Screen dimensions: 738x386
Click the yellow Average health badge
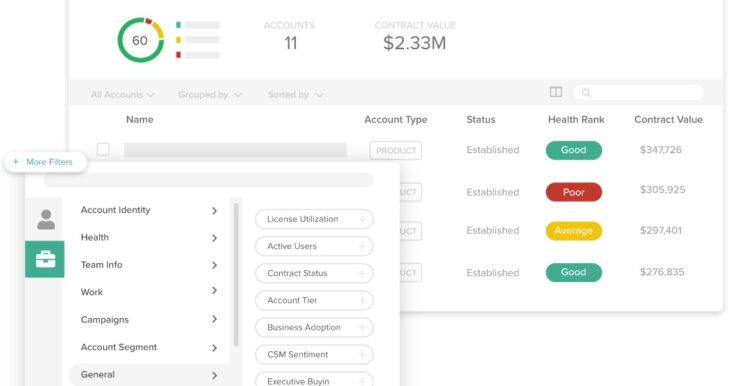point(574,231)
